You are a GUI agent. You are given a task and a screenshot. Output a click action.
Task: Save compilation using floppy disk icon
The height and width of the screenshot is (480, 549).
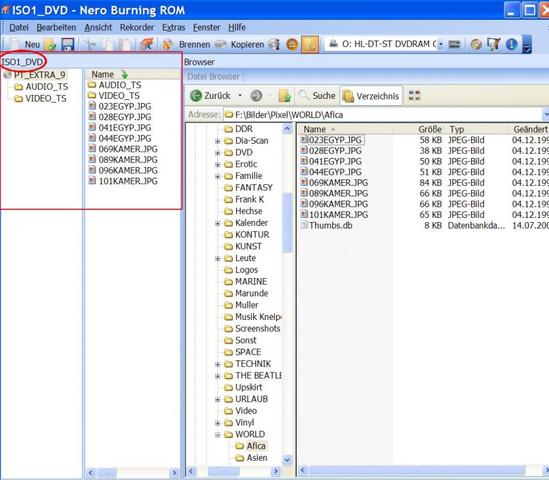pos(68,44)
